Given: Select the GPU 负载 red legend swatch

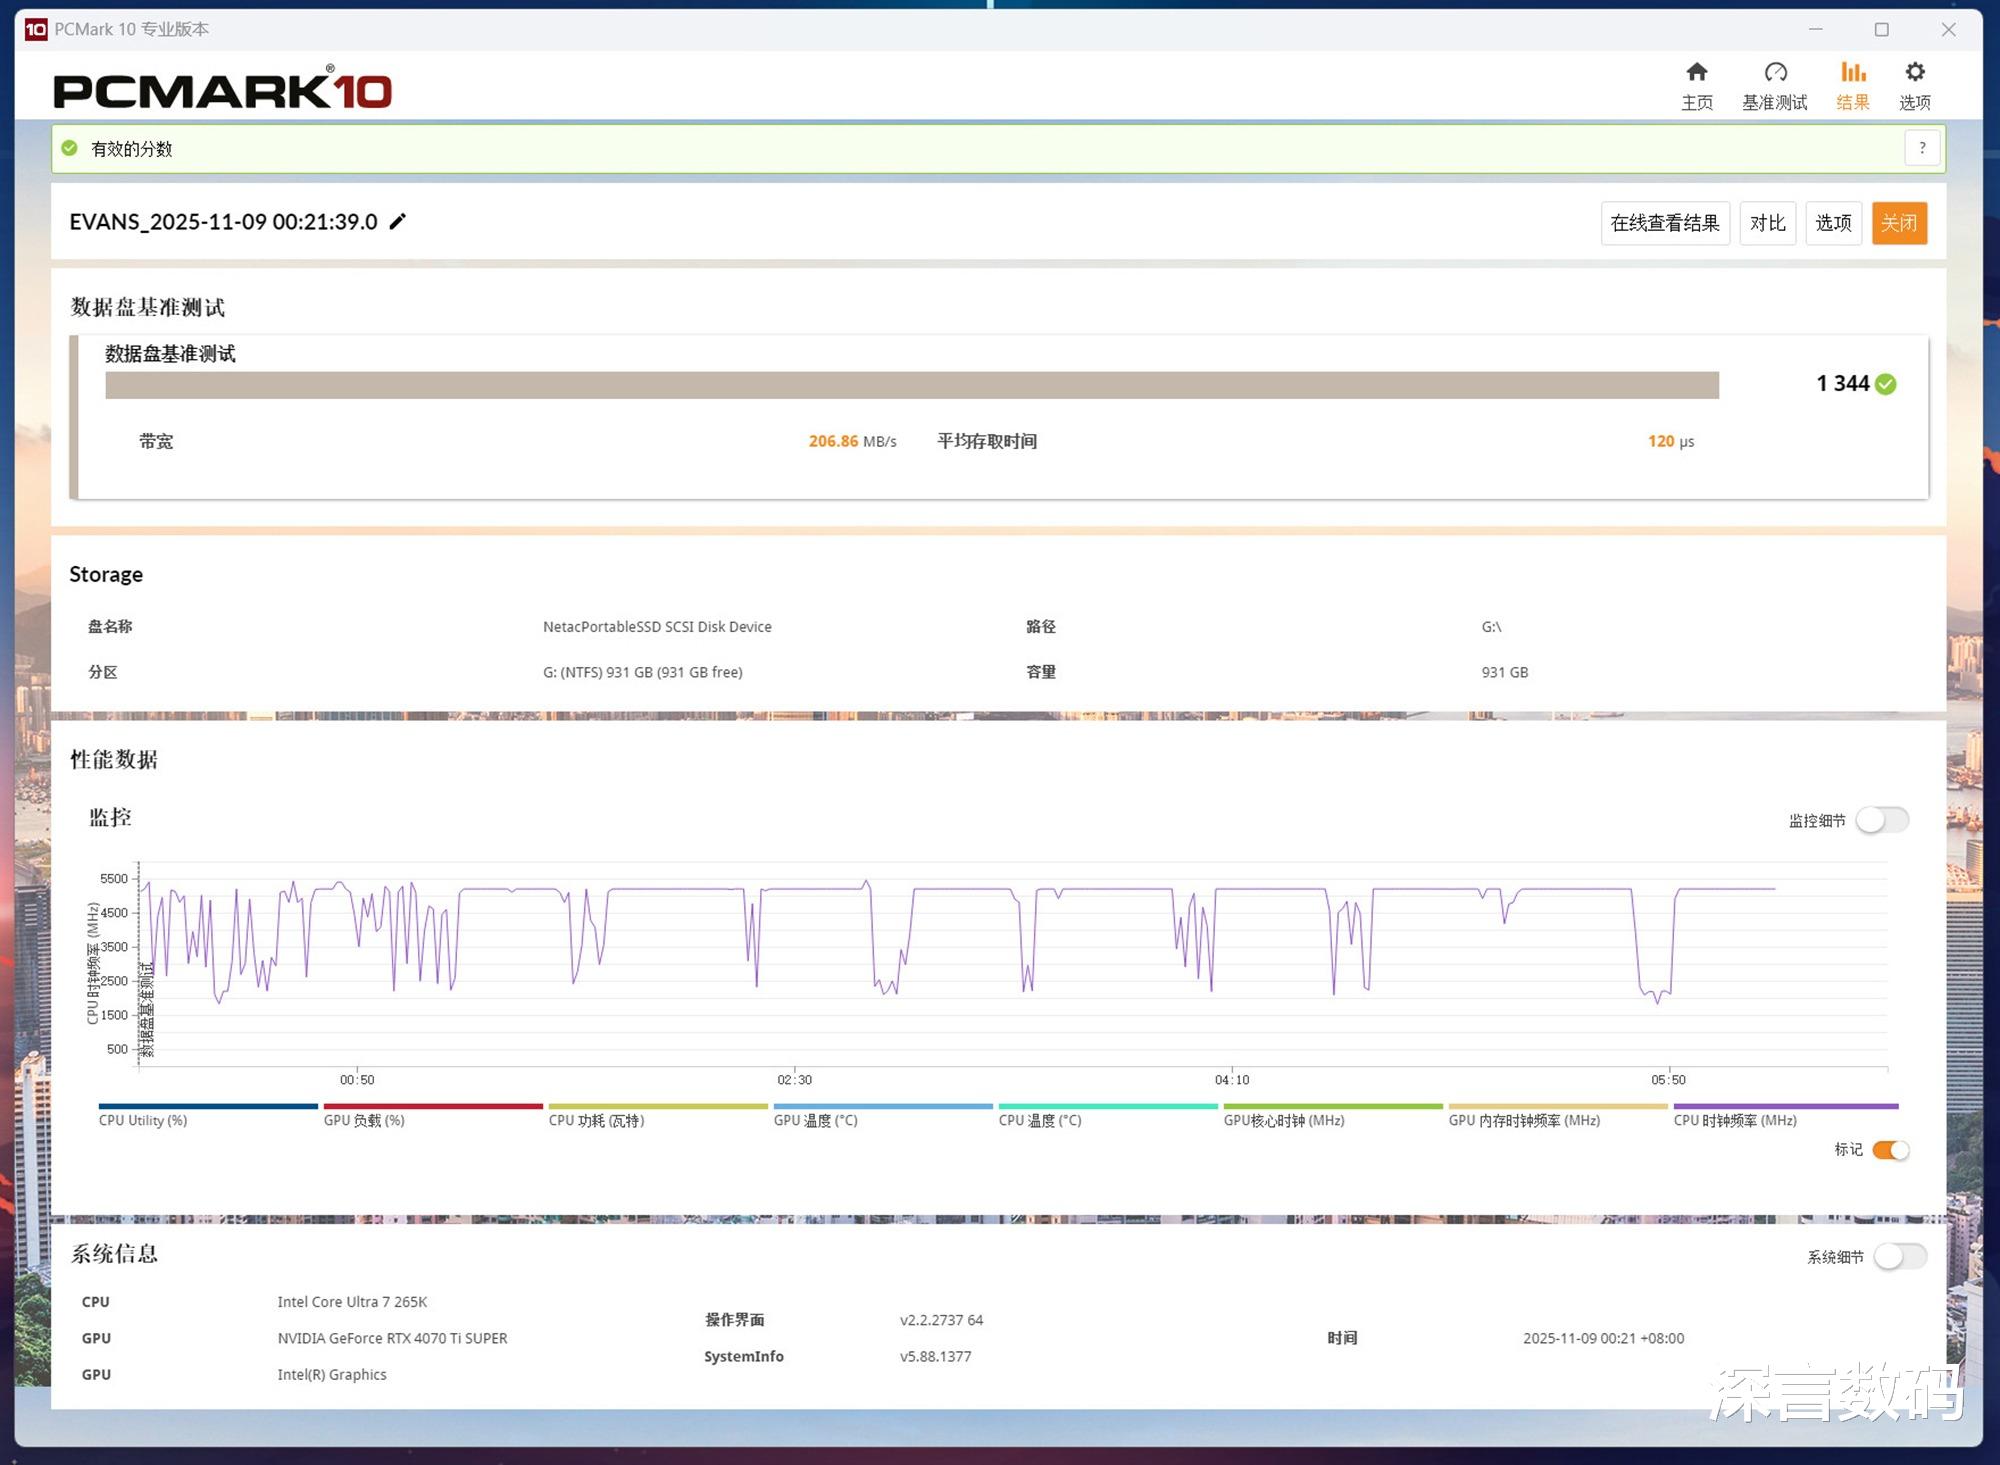Looking at the screenshot, I should [432, 1106].
